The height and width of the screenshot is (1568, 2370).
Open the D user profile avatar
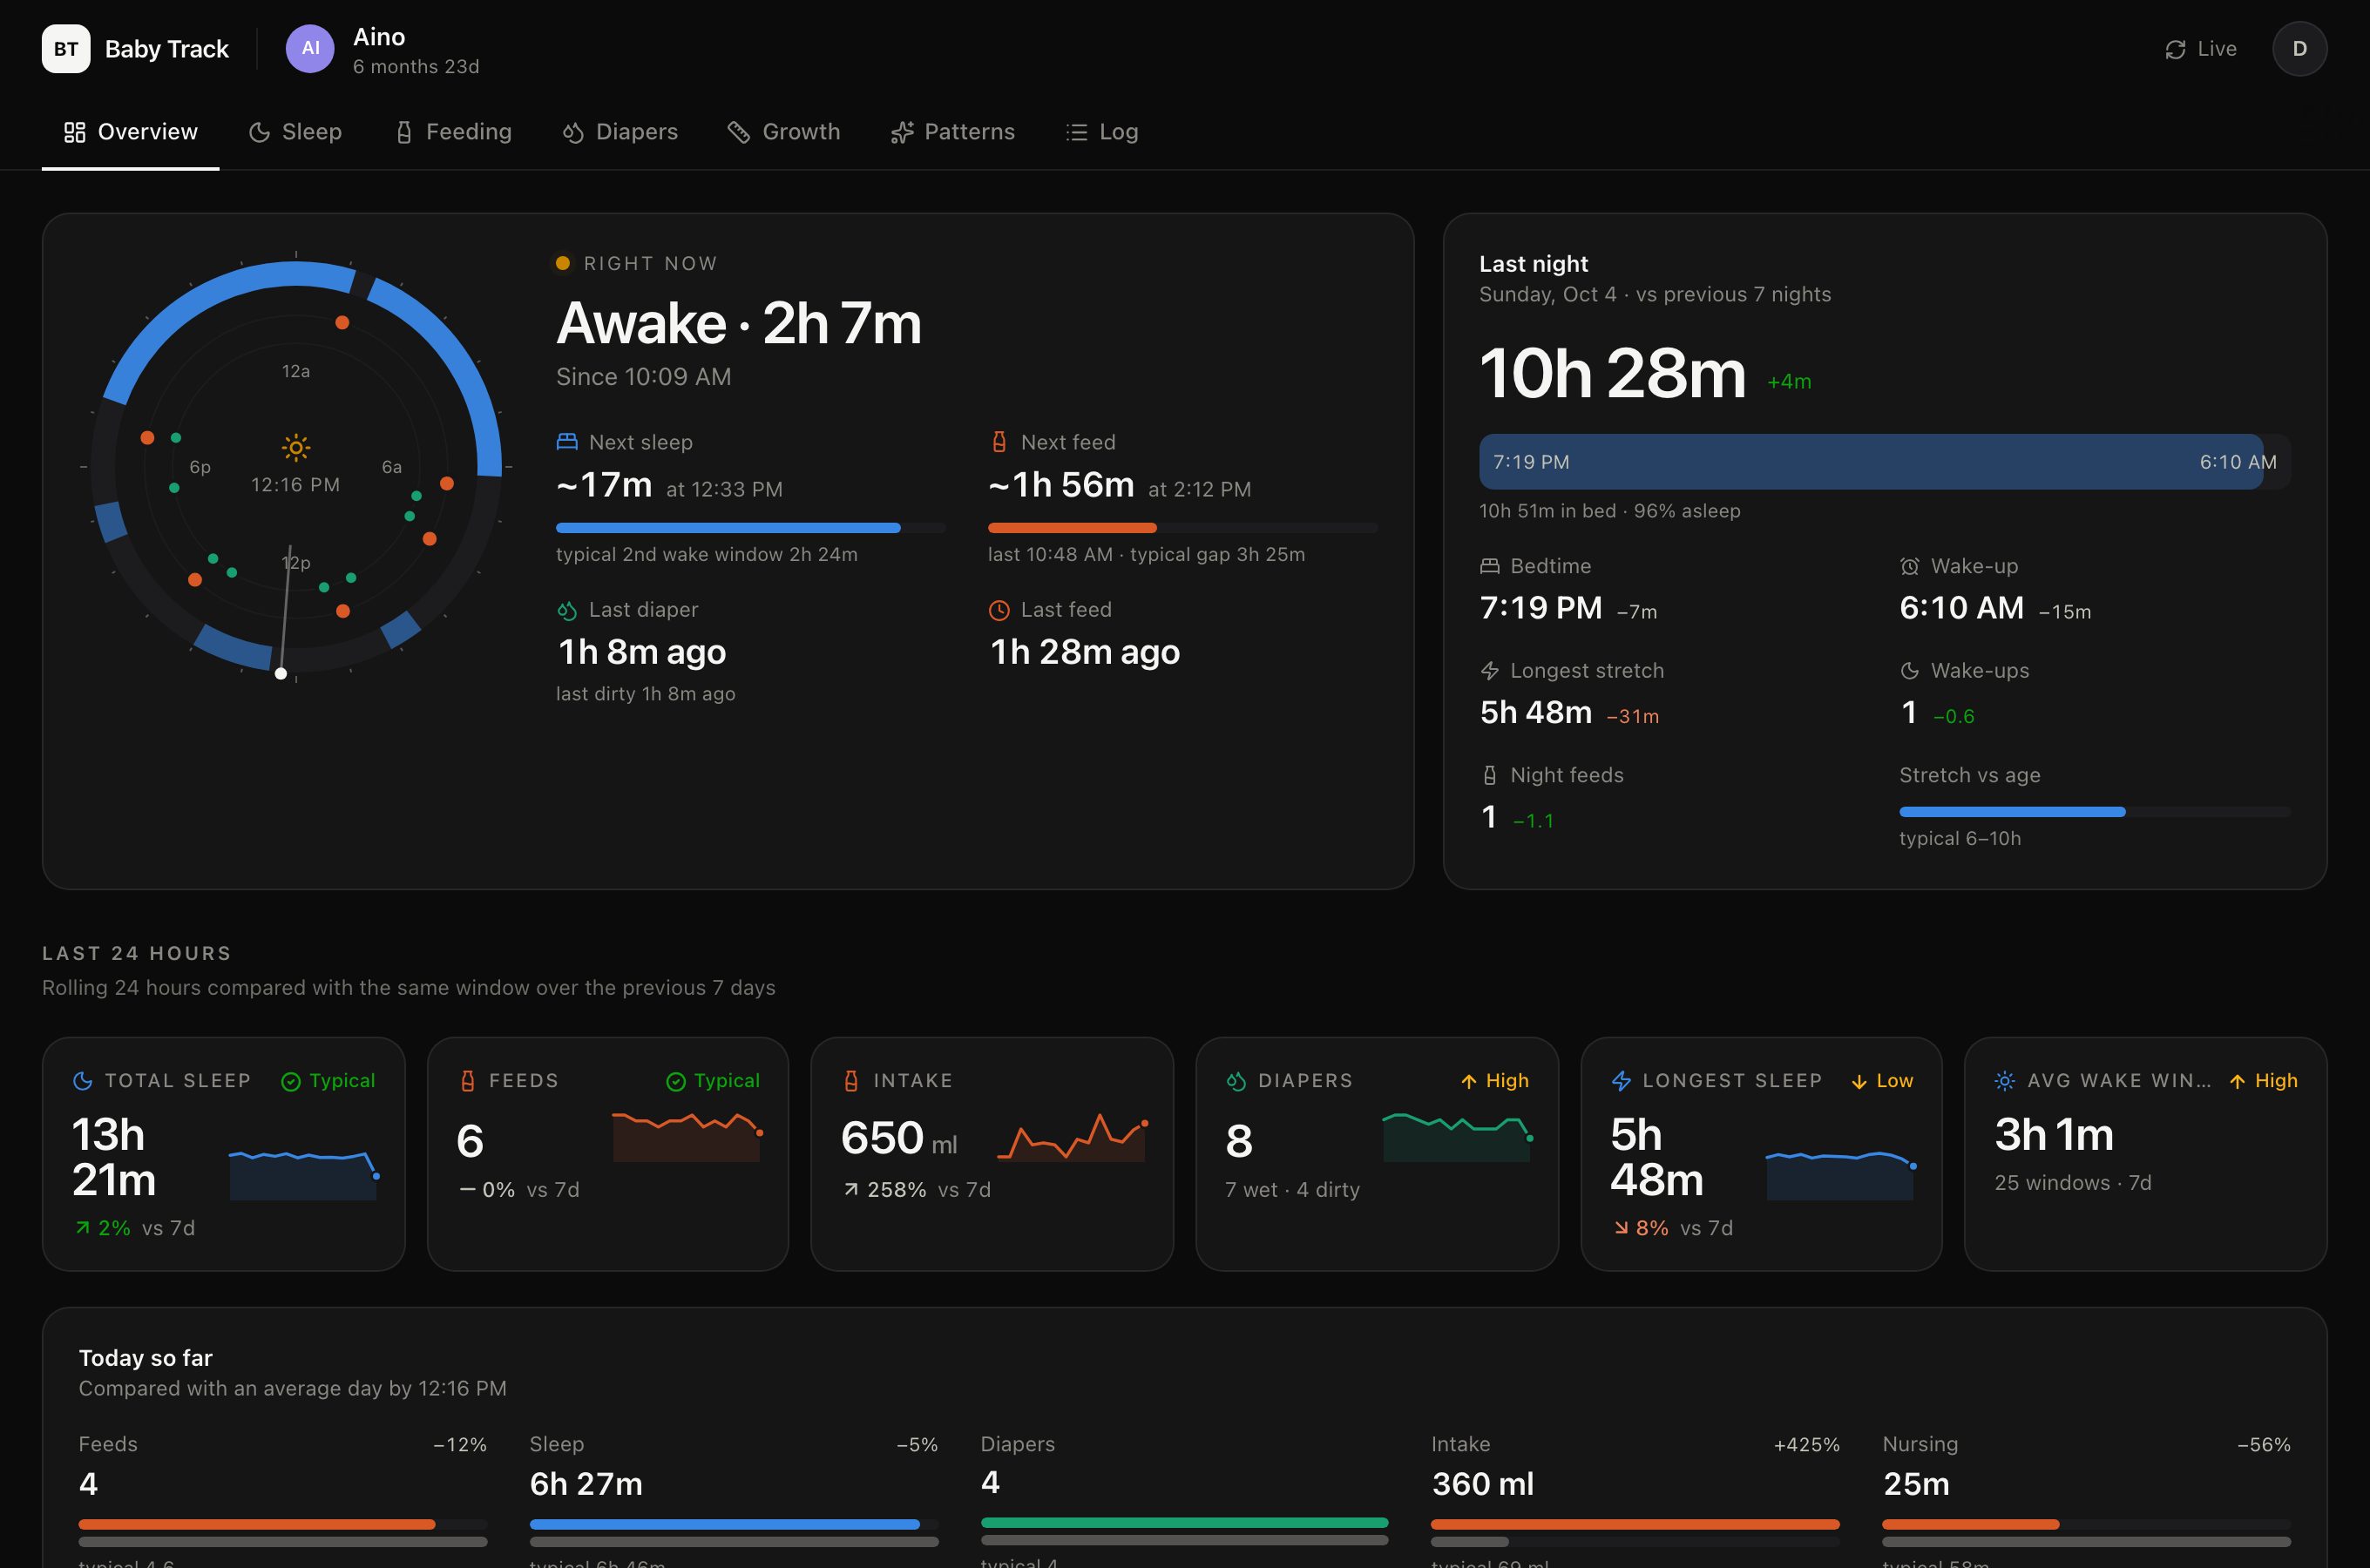pyautogui.click(x=2299, y=49)
